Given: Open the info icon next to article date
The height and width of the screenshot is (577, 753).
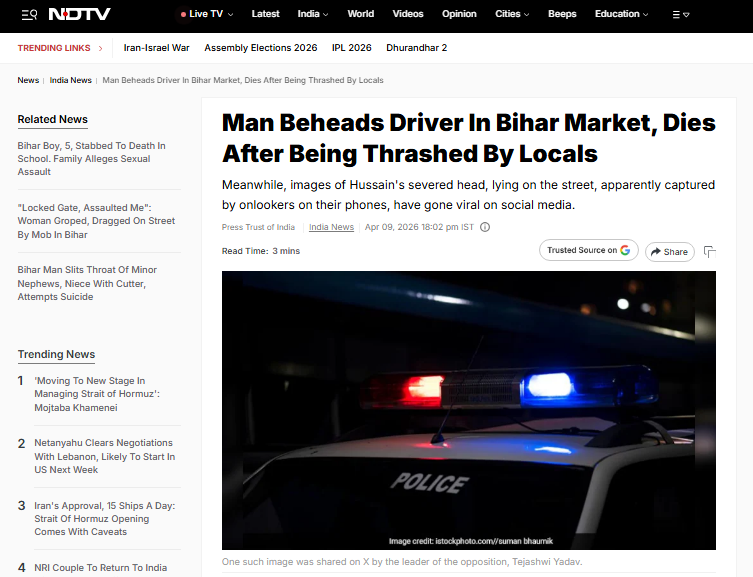Looking at the screenshot, I should coord(485,227).
